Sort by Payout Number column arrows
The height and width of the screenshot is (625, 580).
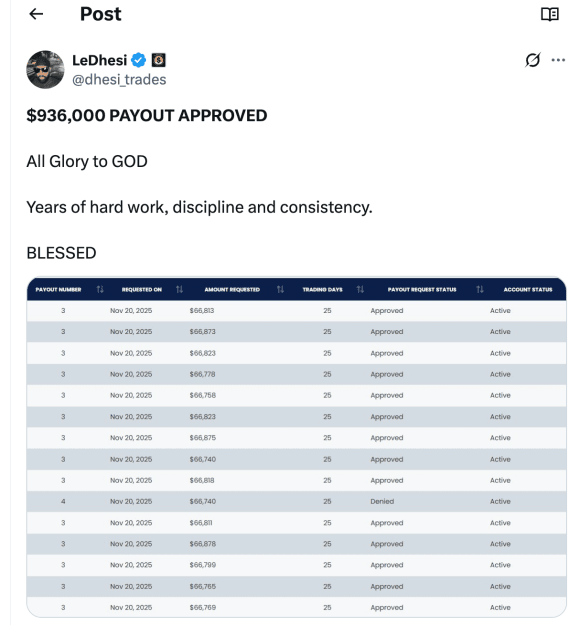tap(100, 289)
